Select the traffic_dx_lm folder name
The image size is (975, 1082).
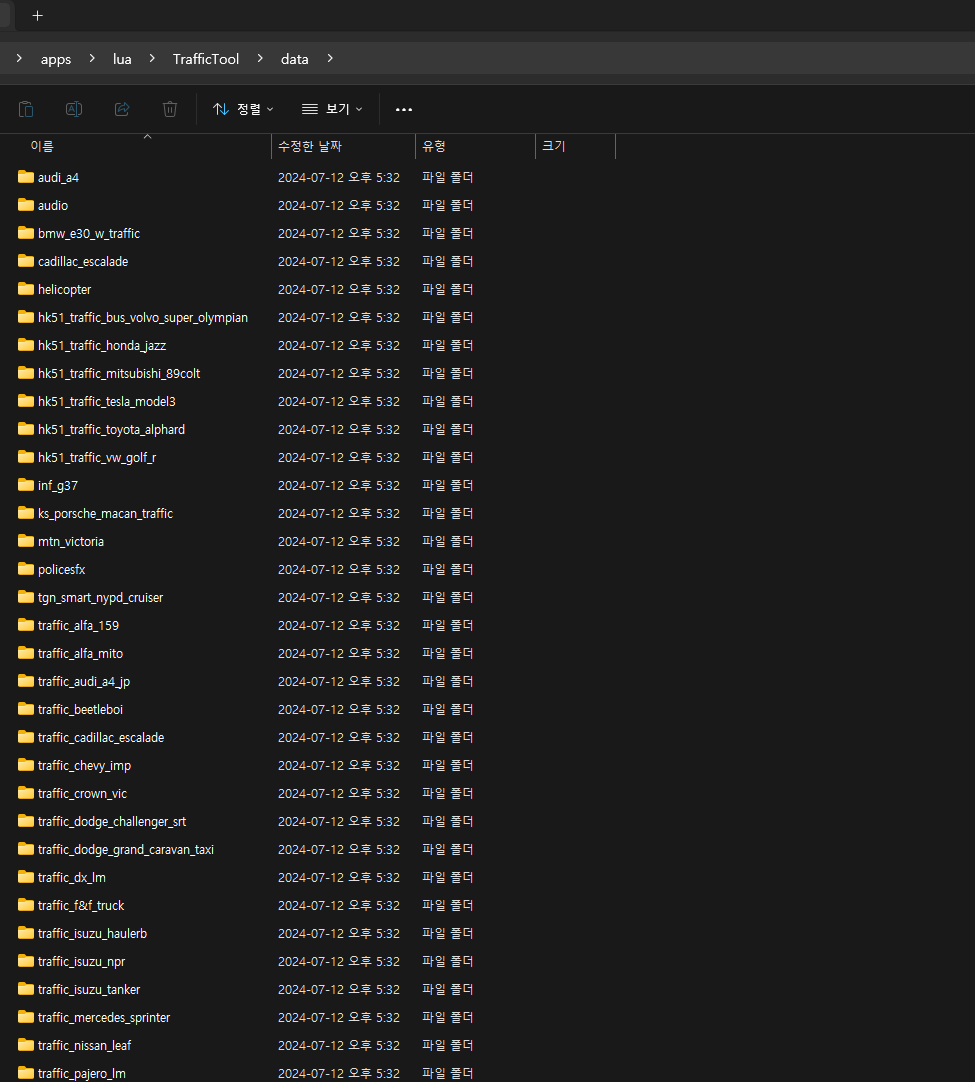tap(72, 878)
